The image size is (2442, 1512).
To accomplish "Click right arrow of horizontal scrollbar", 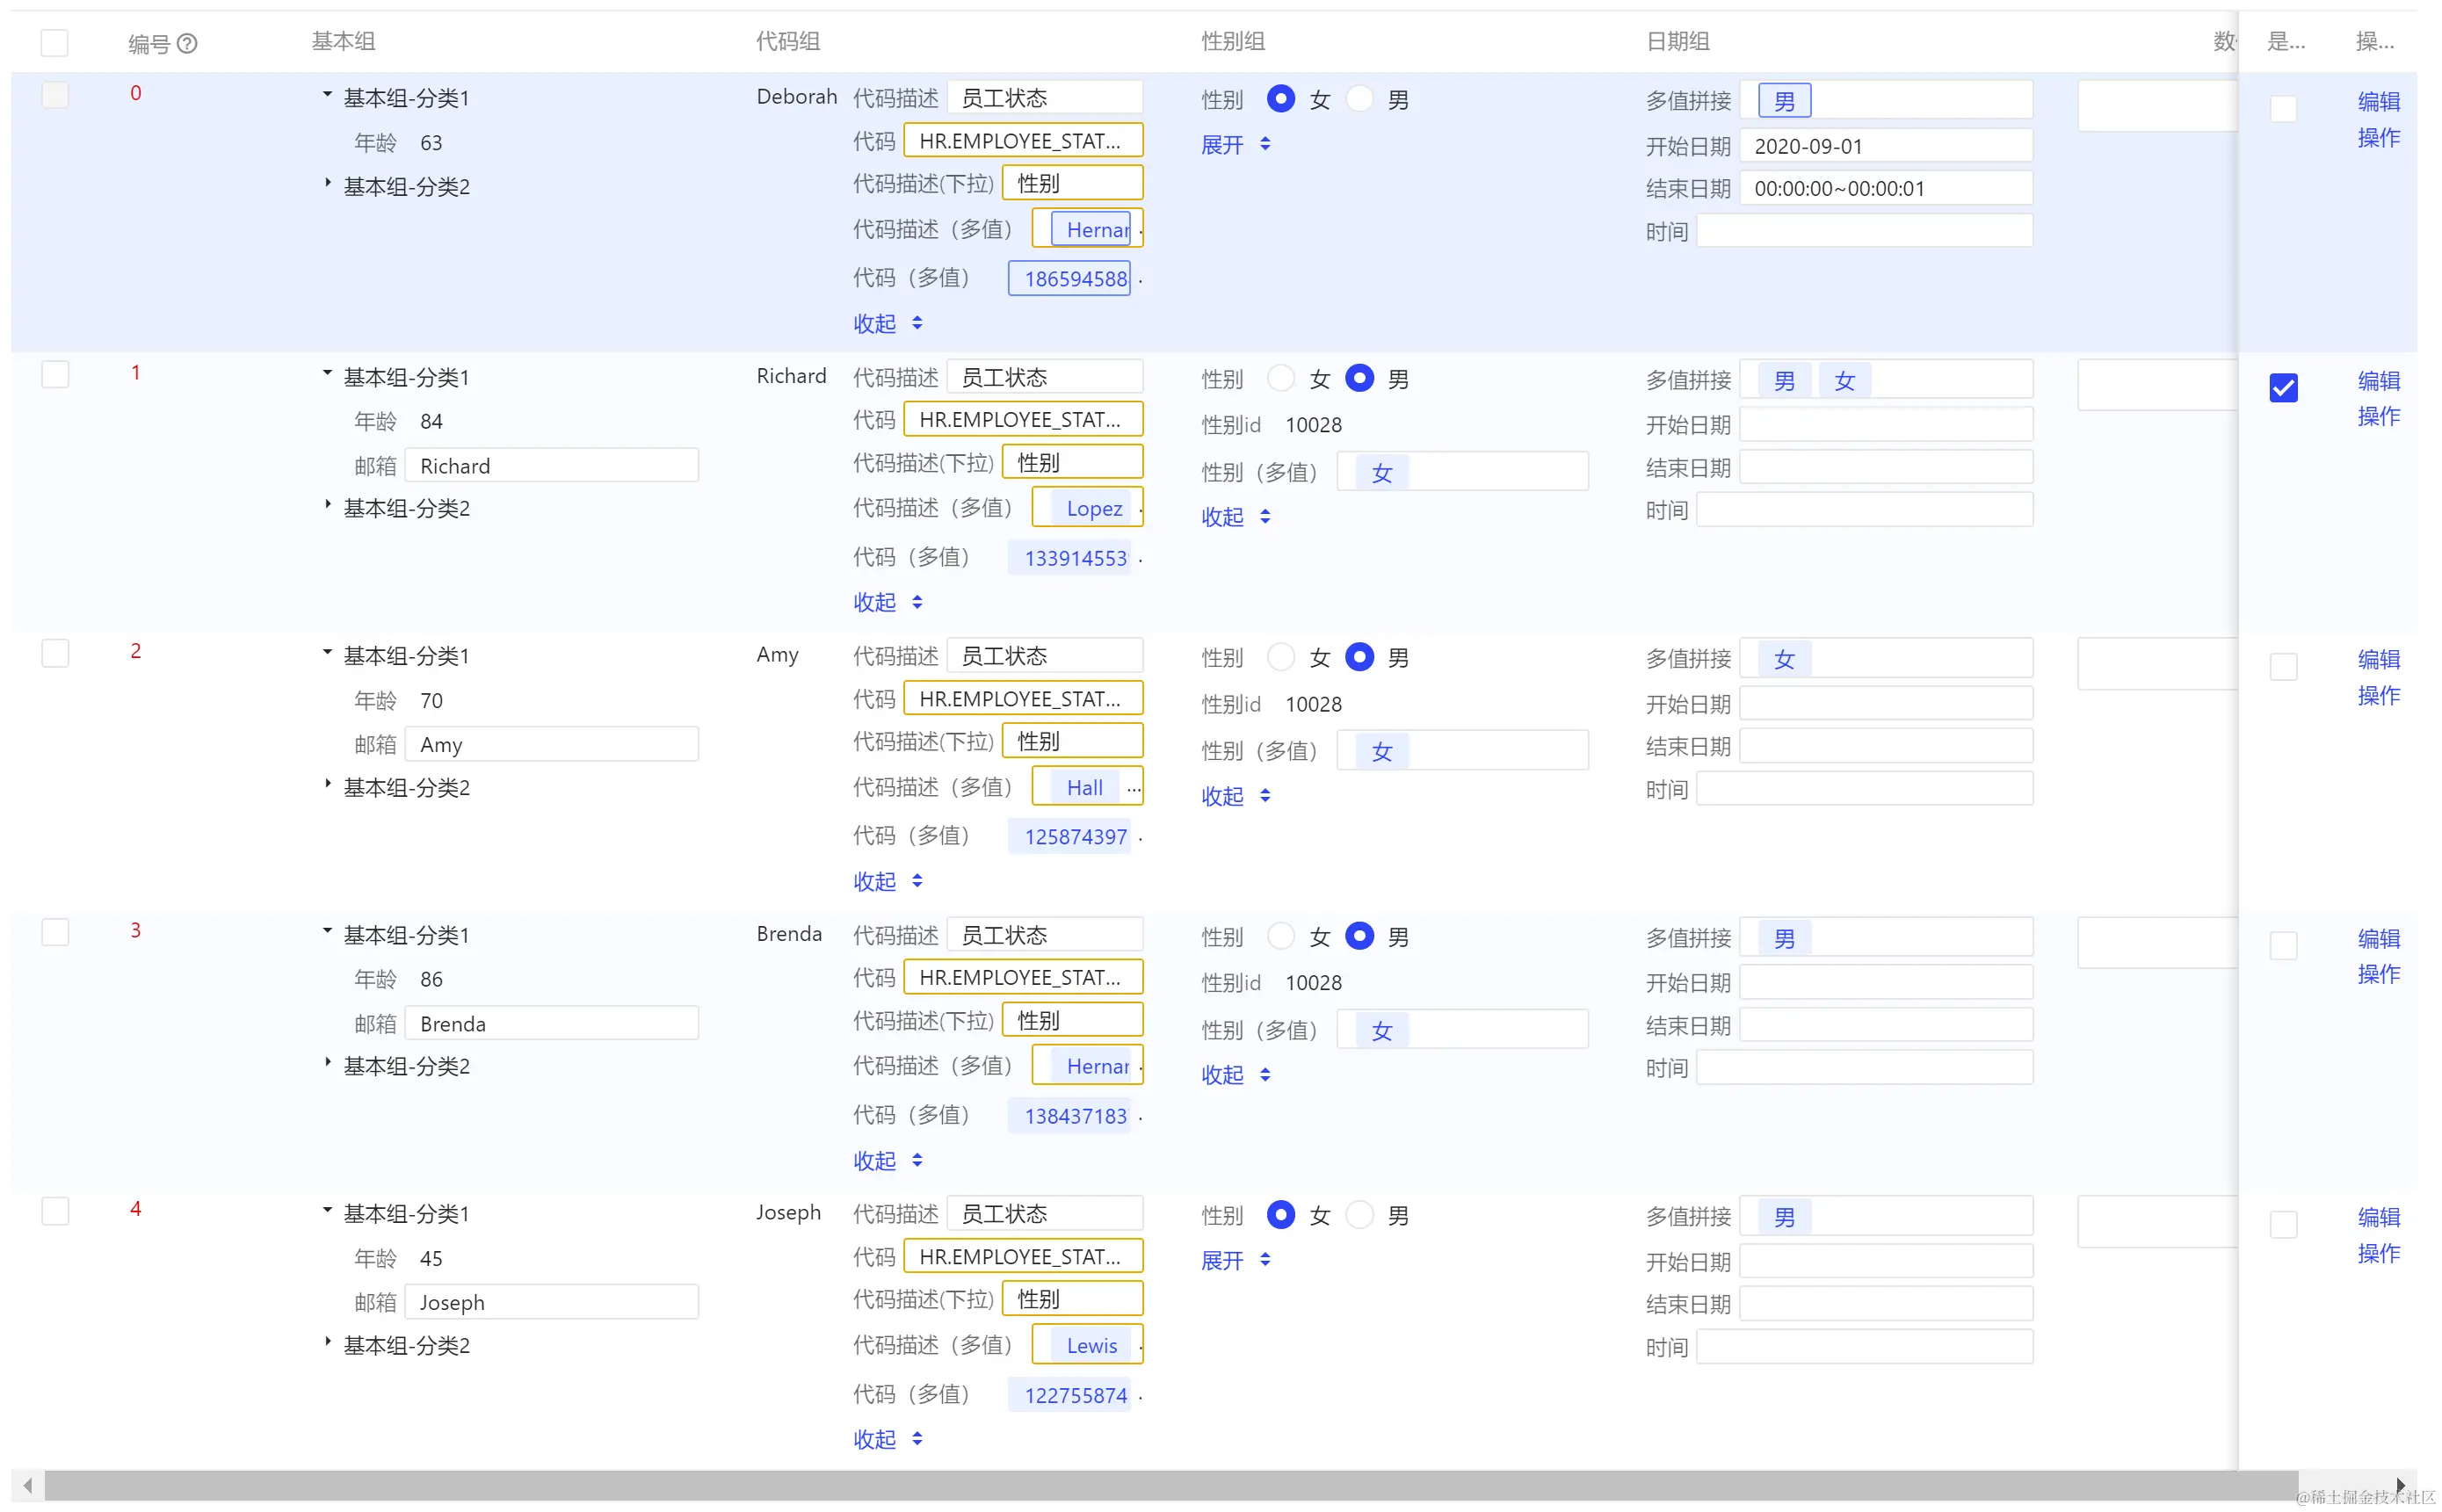I will (2400, 1485).
